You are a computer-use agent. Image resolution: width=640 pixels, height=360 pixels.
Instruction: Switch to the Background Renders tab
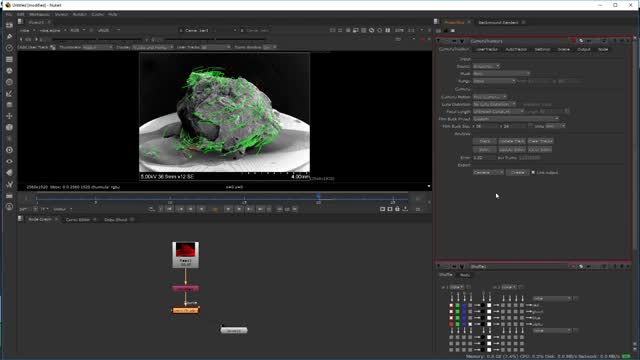[498, 22]
